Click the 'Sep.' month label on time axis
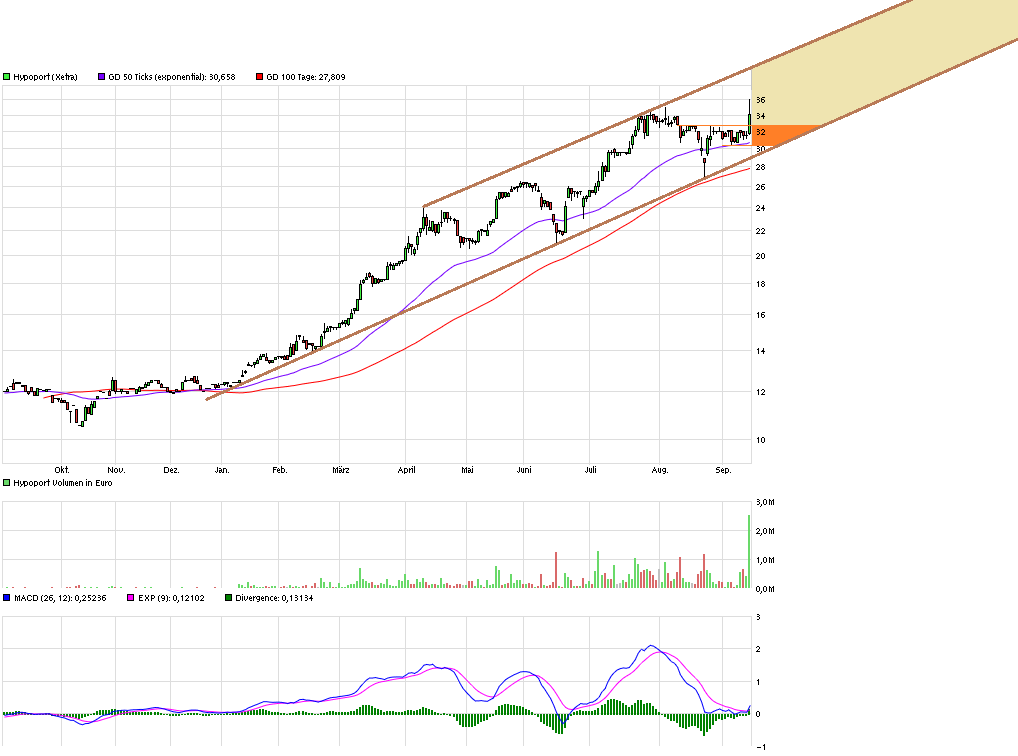Image resolution: width=1018 pixels, height=756 pixels. (x=723, y=470)
